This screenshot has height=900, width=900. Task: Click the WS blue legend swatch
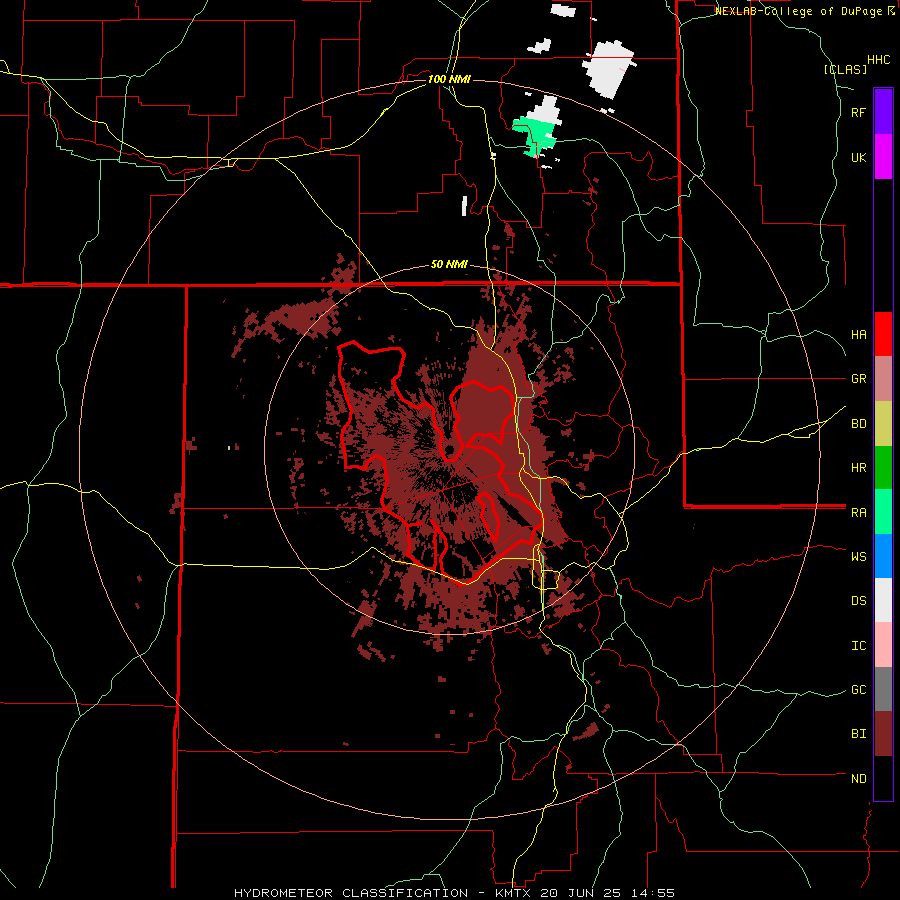883,556
